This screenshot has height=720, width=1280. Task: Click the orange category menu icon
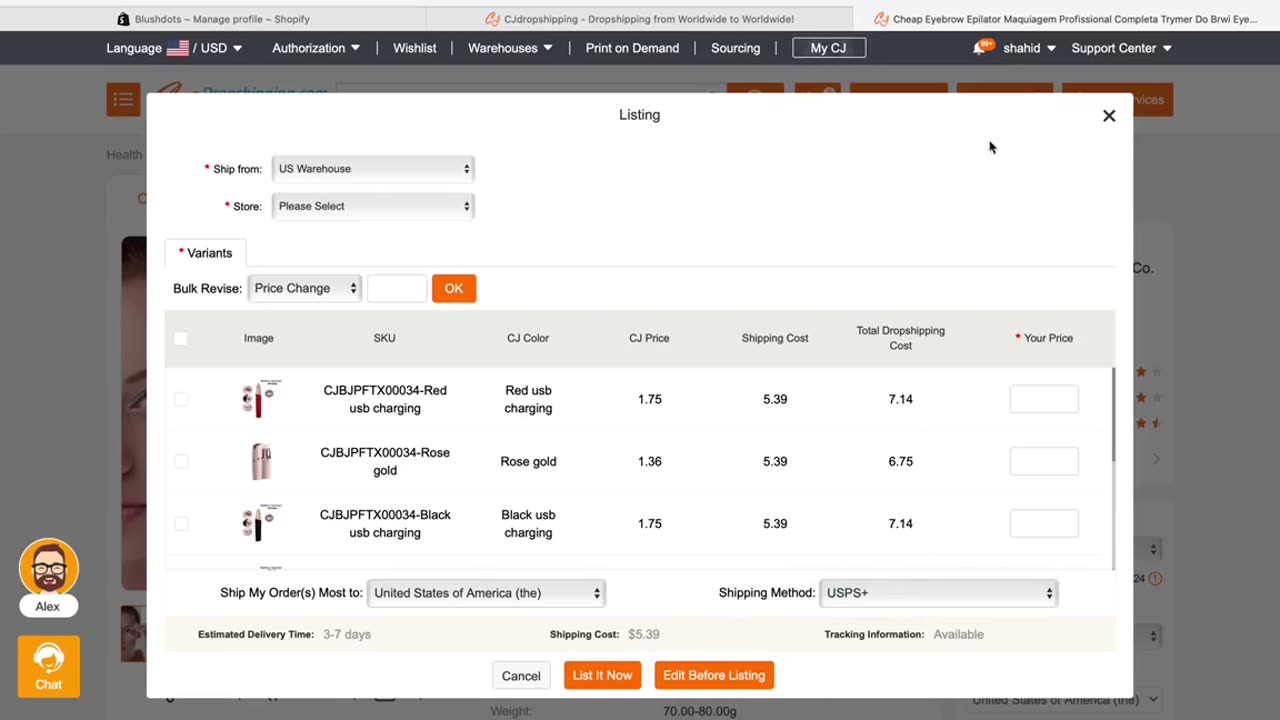click(x=124, y=99)
